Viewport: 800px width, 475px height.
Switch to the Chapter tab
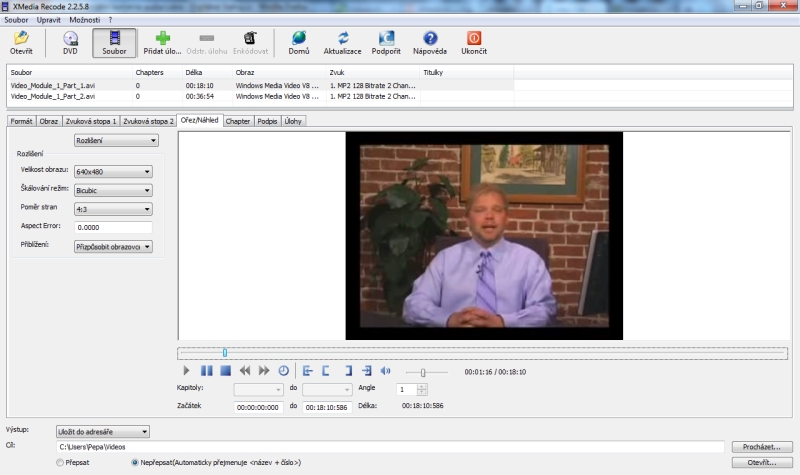238,121
